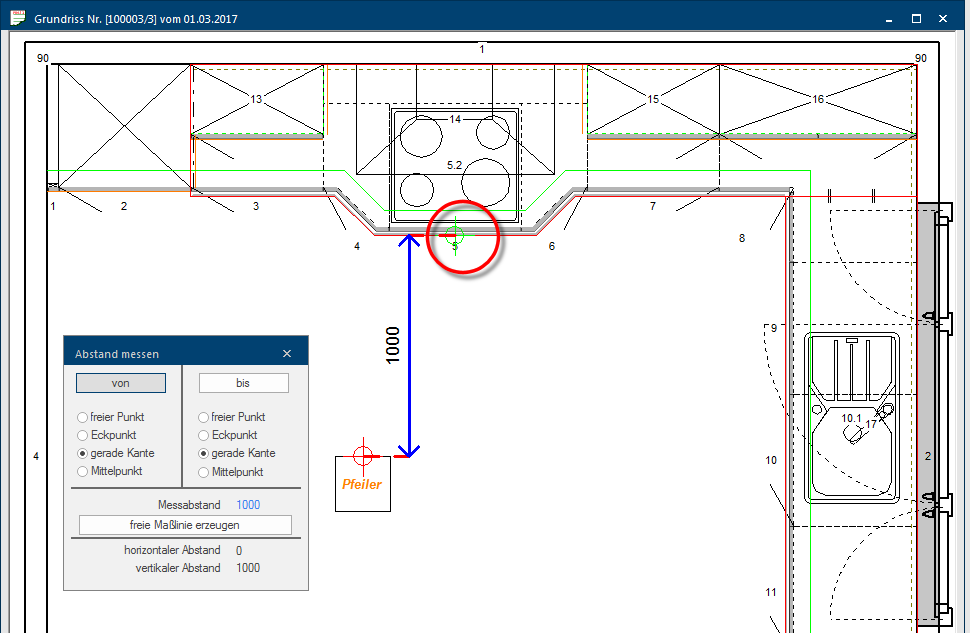Maximize the Grundriss window
970x633 pixels.
[x=915, y=18]
